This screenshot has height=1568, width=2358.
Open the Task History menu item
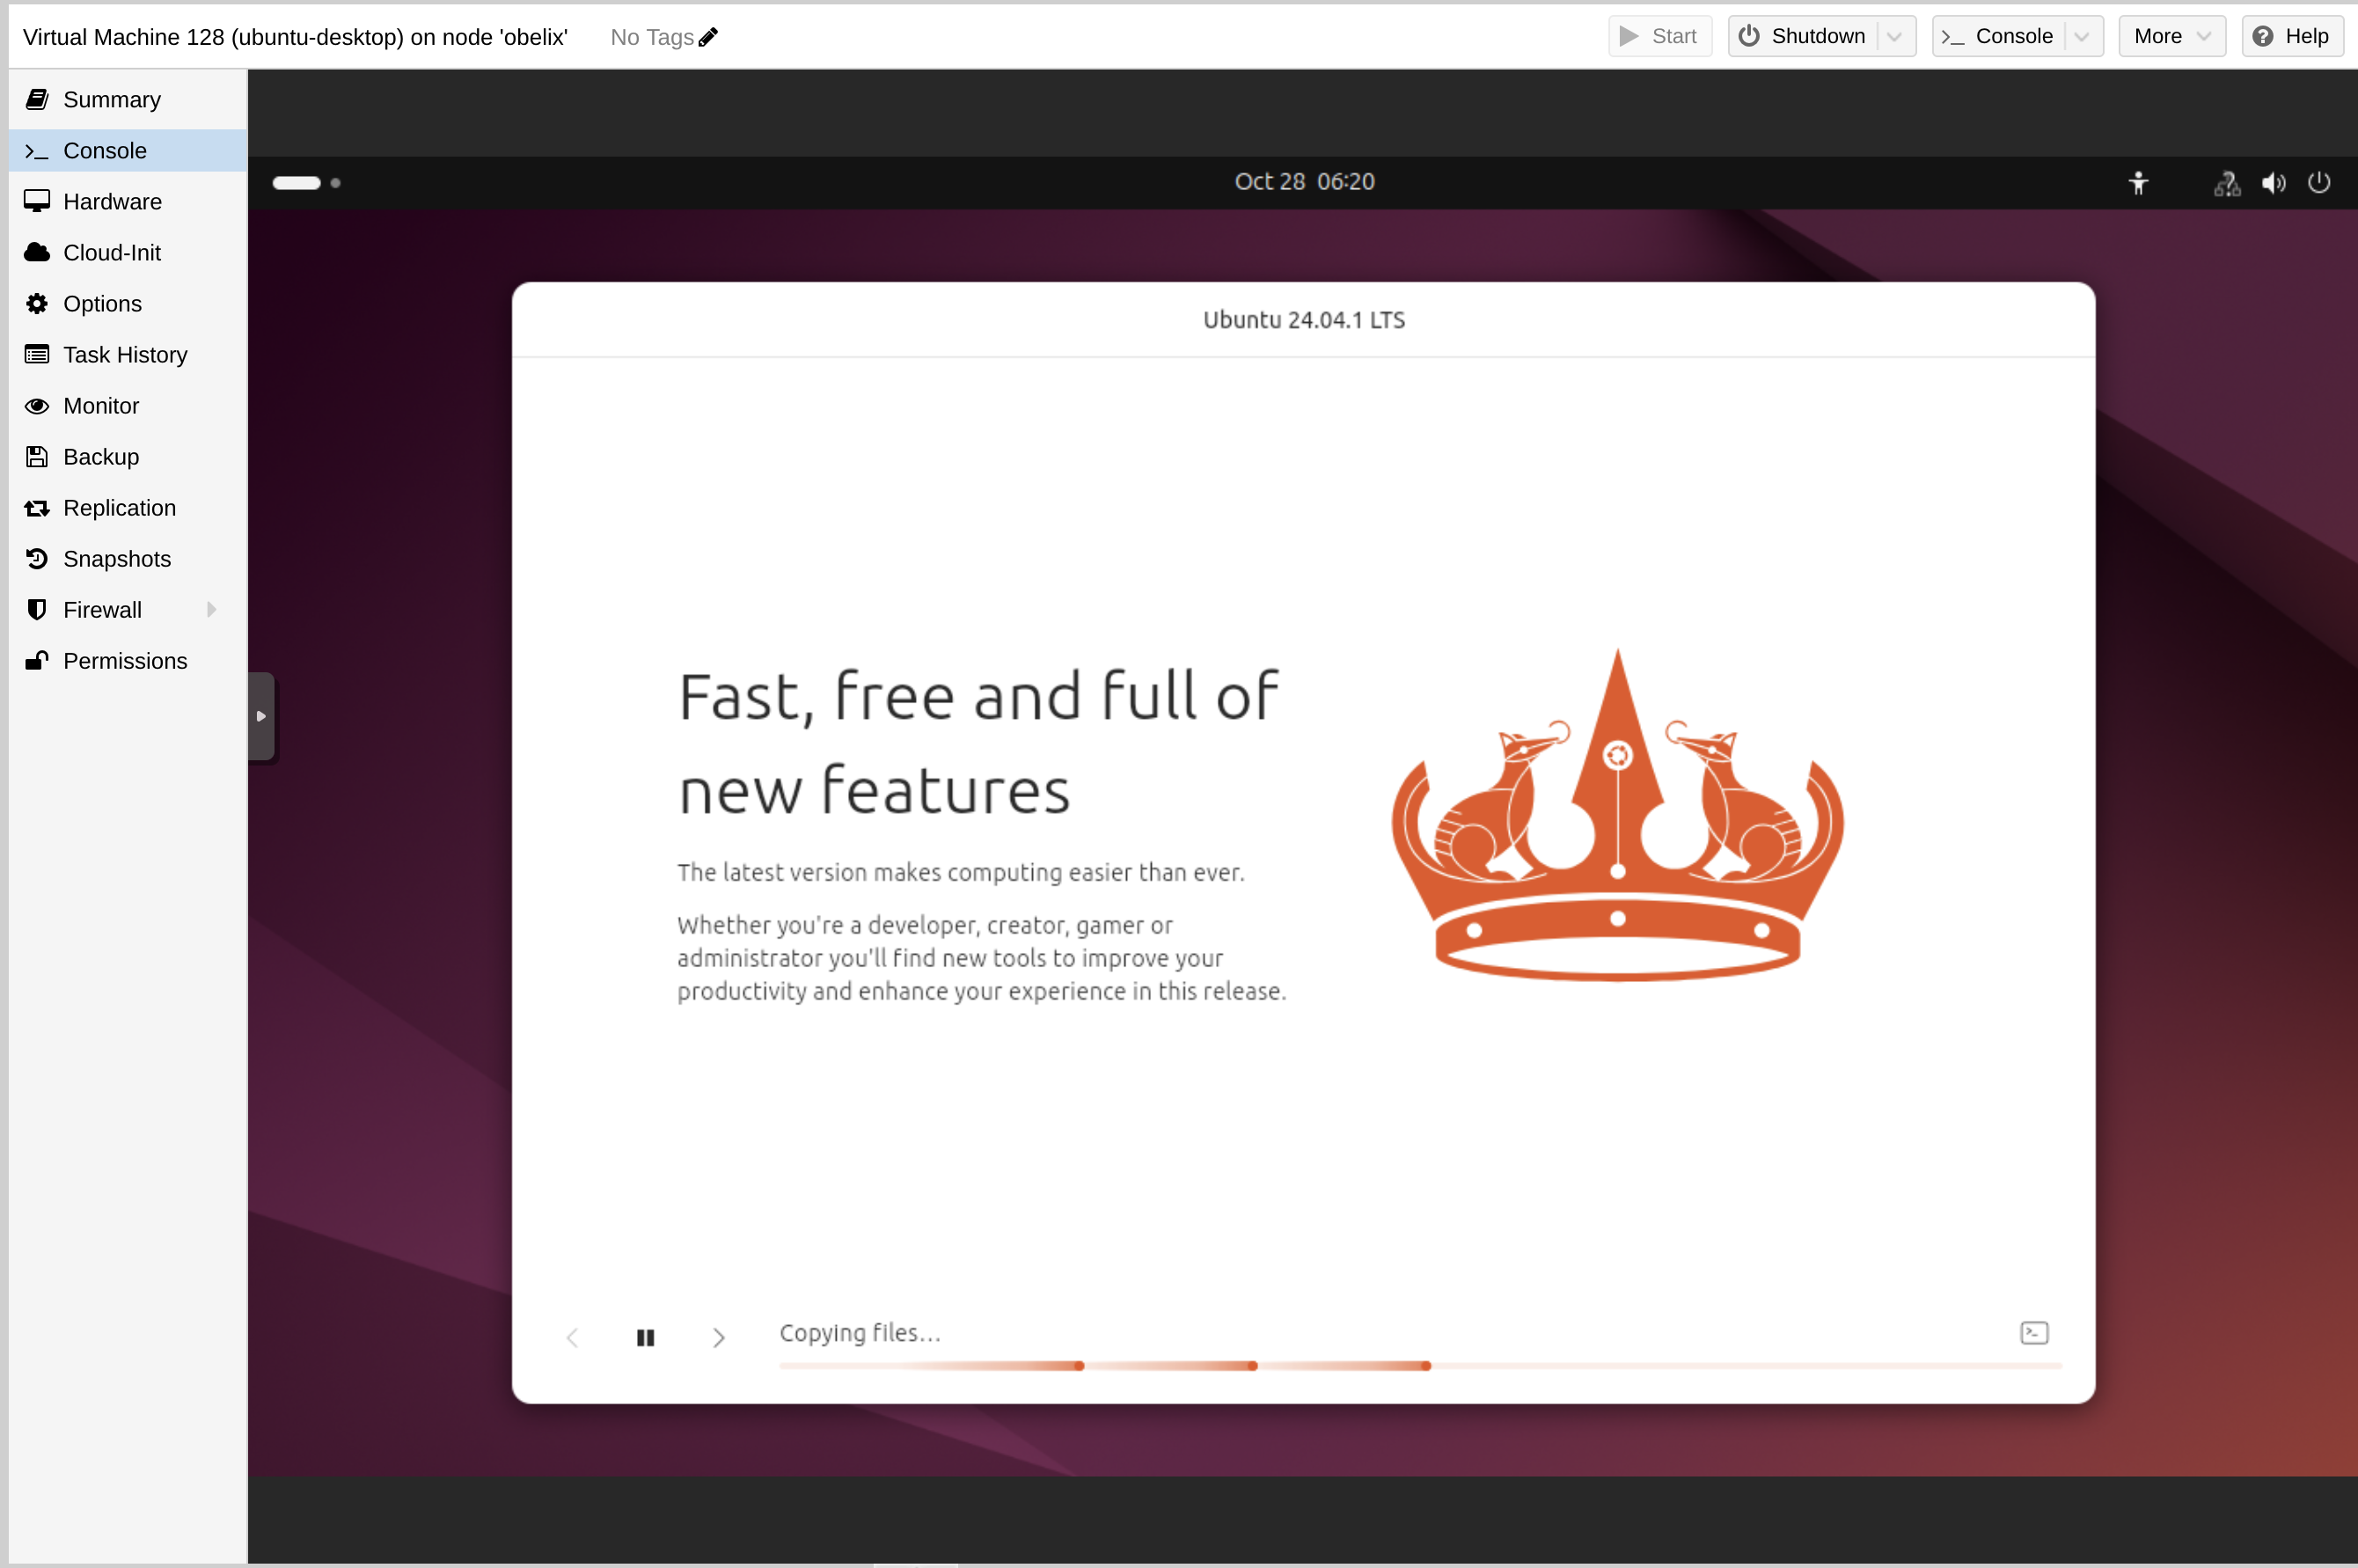124,354
